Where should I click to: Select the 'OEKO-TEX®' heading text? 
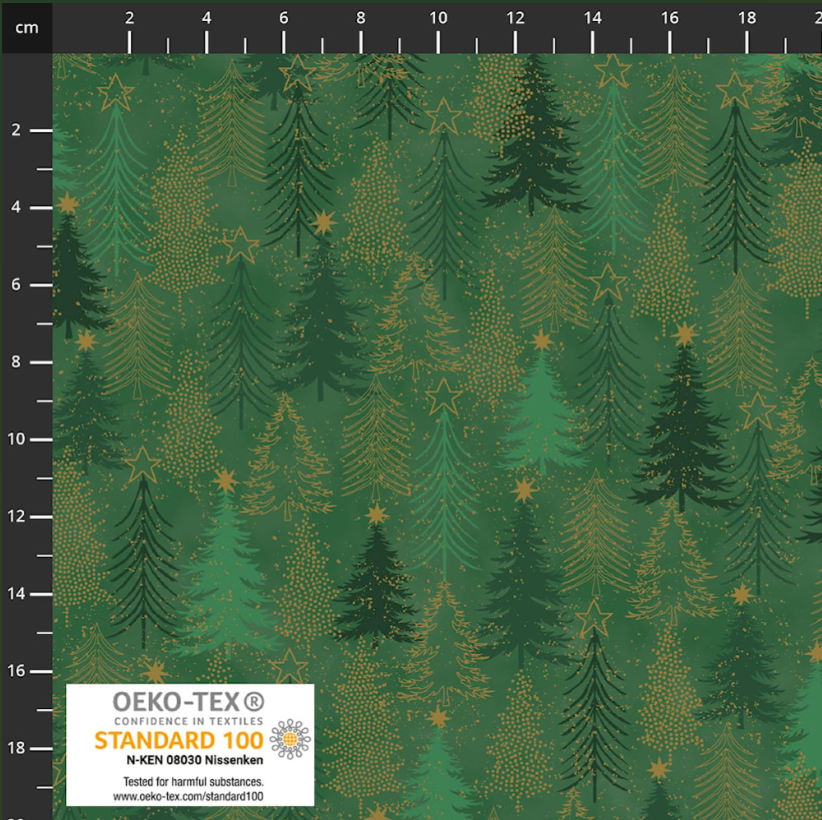[x=189, y=702]
